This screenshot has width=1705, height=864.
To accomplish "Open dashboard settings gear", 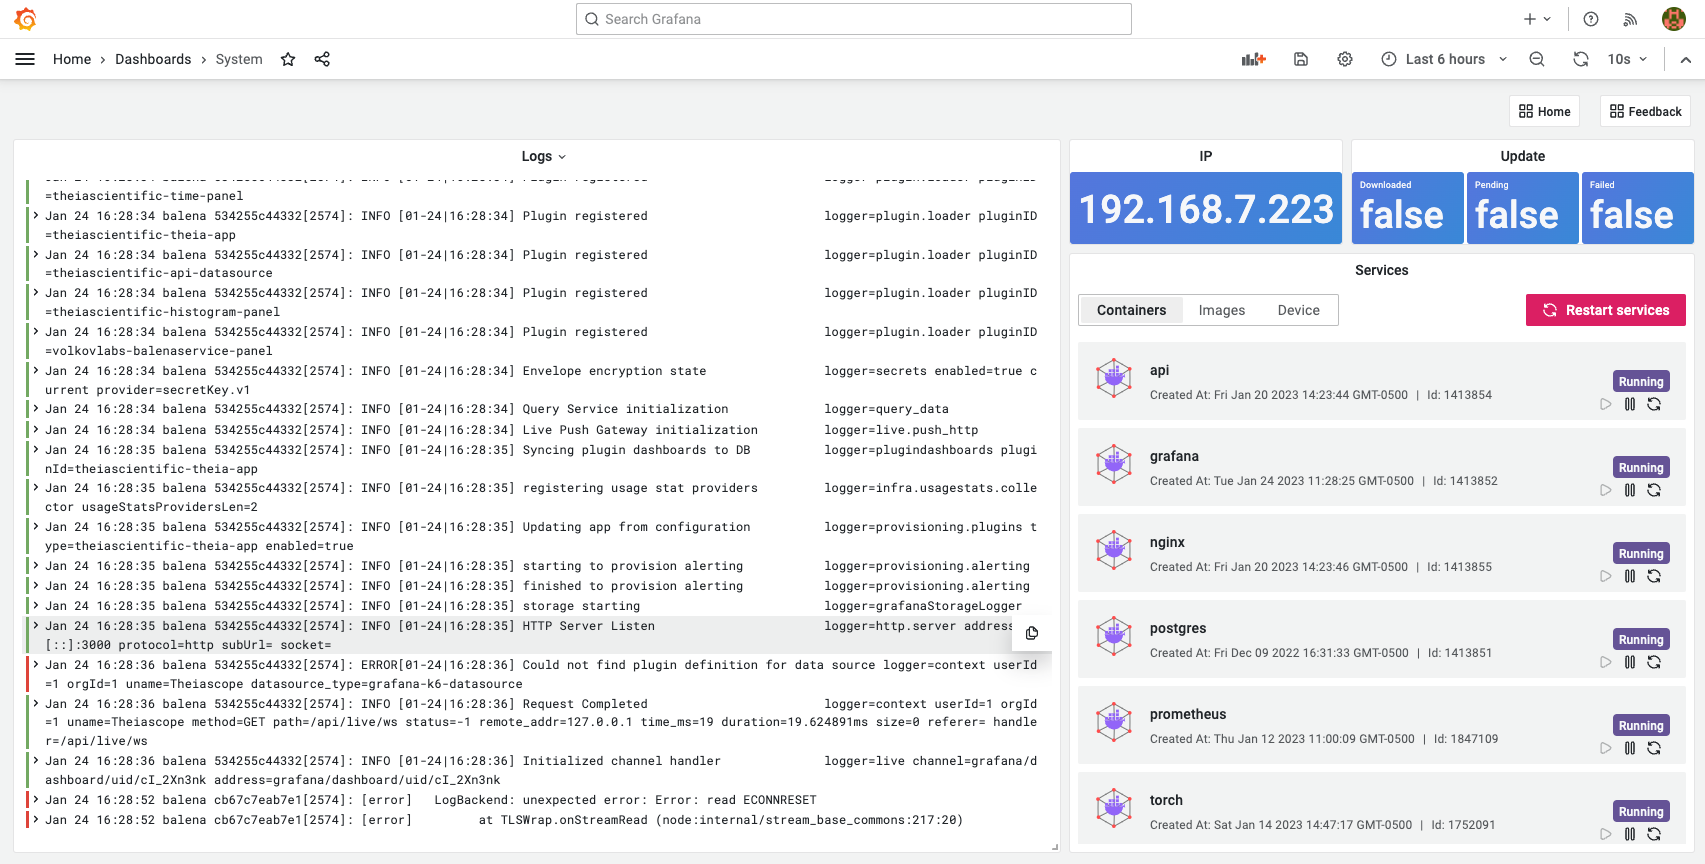I will click(x=1345, y=59).
